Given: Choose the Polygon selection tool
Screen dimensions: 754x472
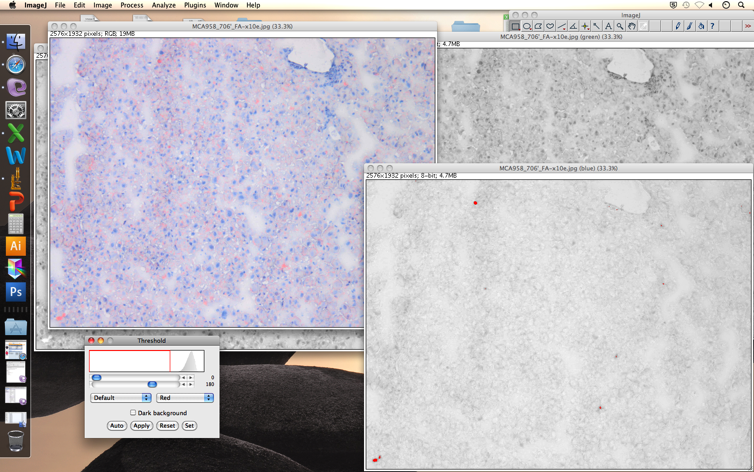Looking at the screenshot, I should tap(539, 26).
